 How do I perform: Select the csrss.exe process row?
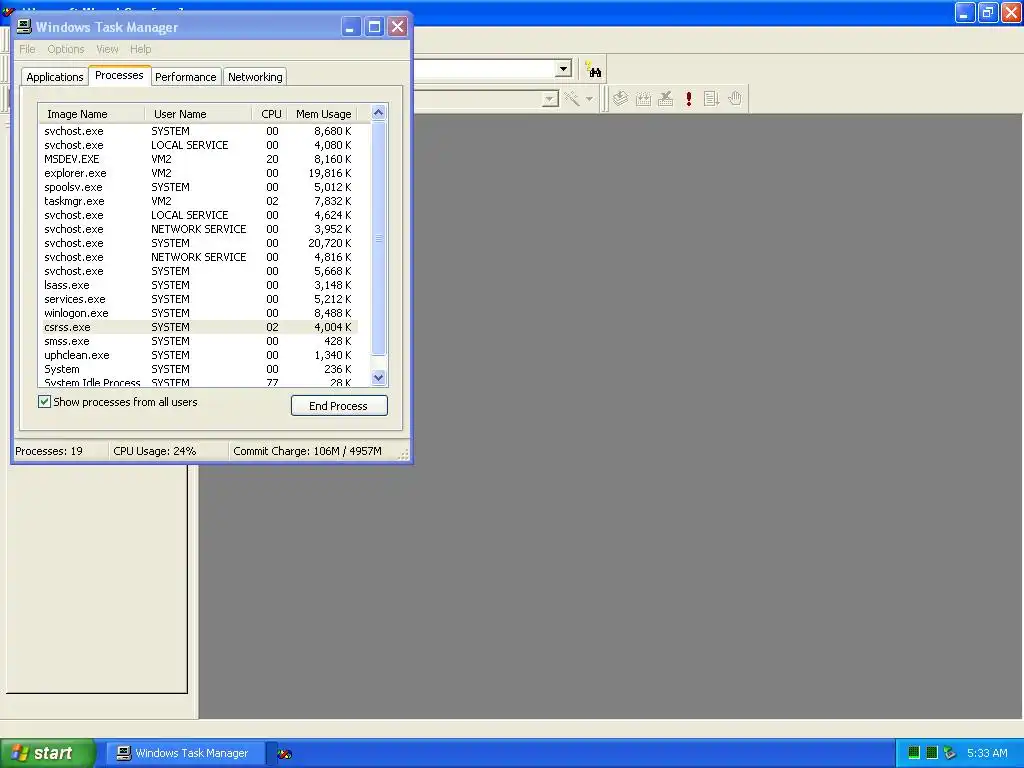198,327
